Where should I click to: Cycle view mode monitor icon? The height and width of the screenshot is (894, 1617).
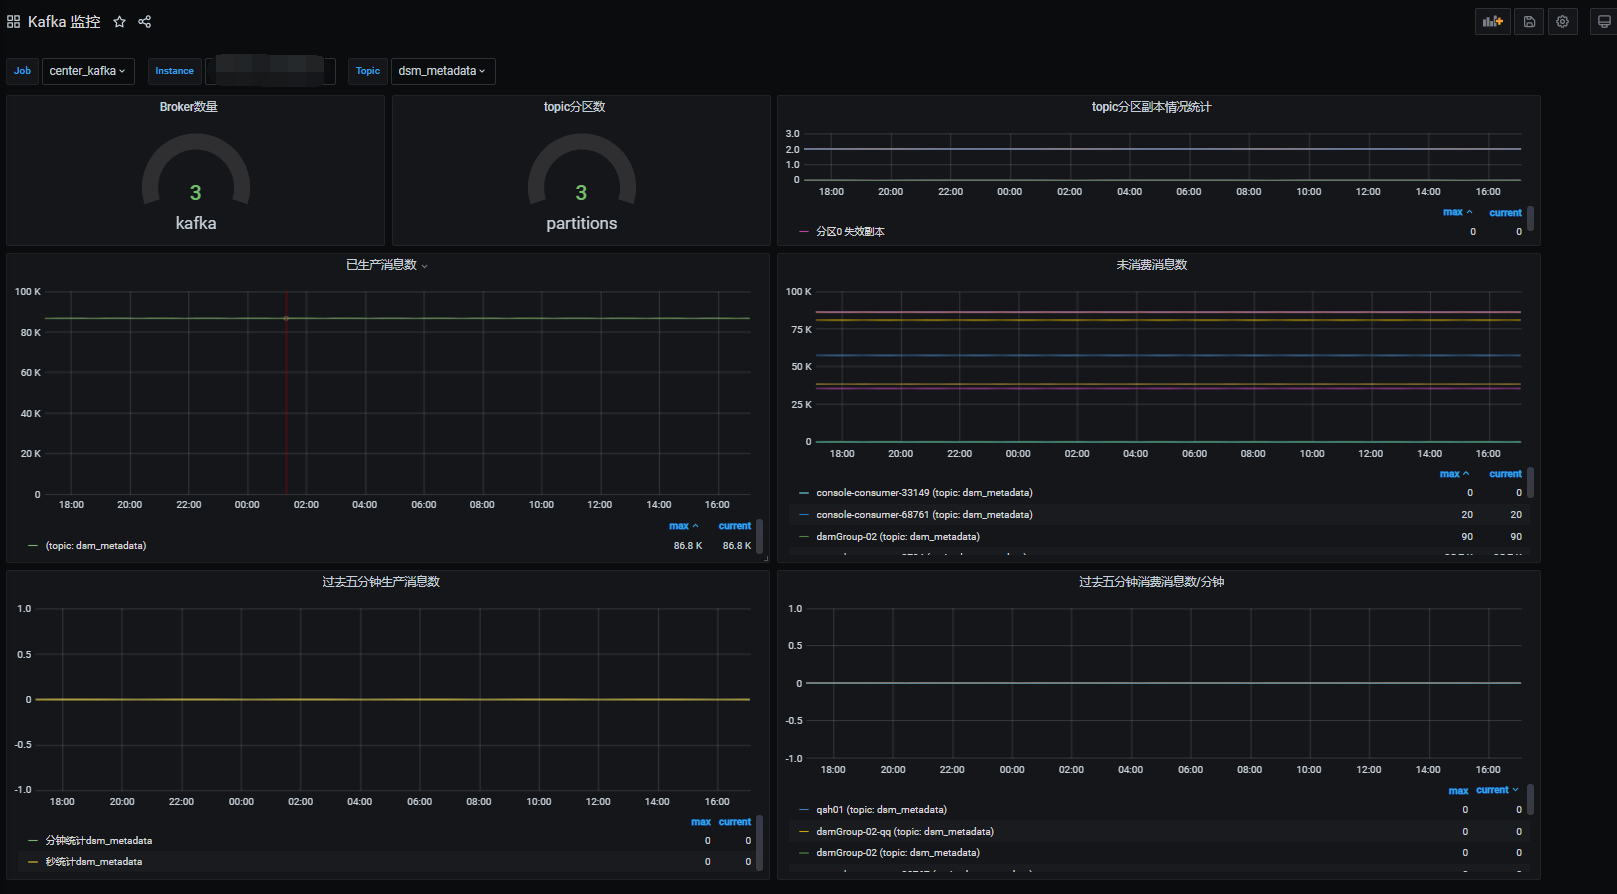pos(1603,21)
